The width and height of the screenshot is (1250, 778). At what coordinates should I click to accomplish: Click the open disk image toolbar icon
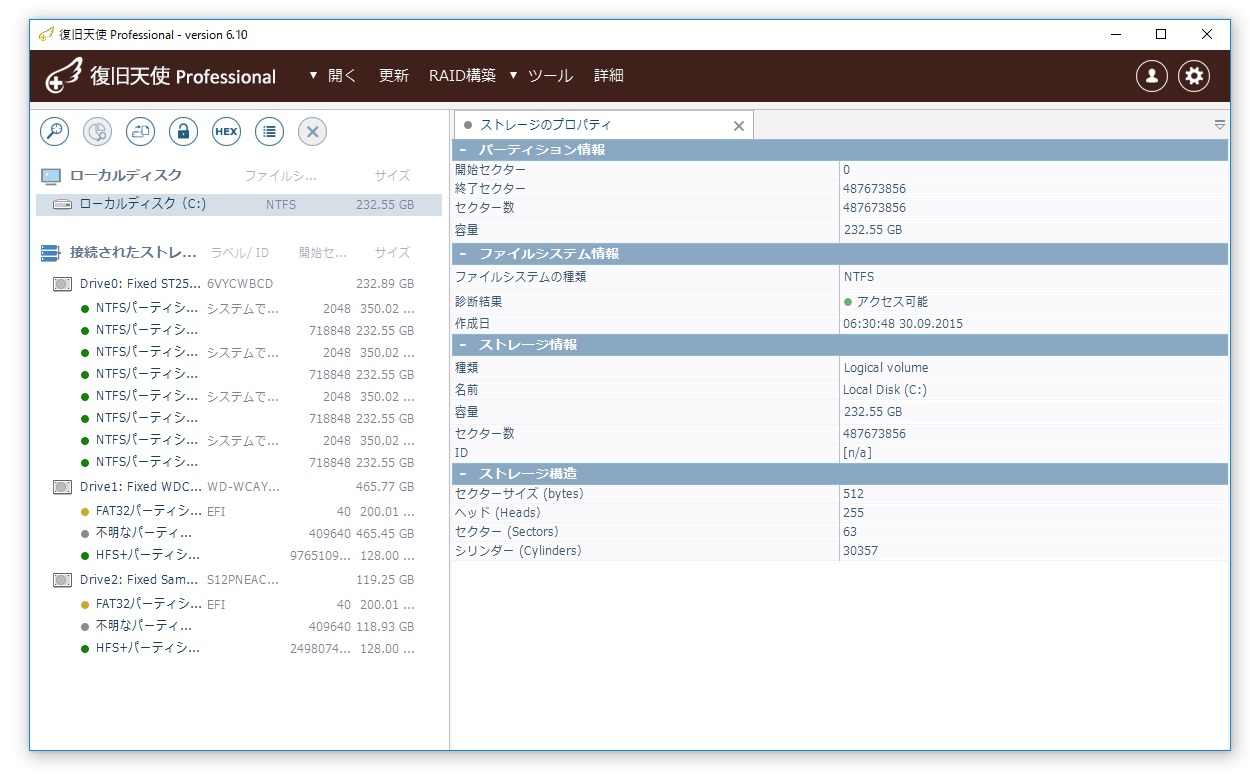click(140, 131)
